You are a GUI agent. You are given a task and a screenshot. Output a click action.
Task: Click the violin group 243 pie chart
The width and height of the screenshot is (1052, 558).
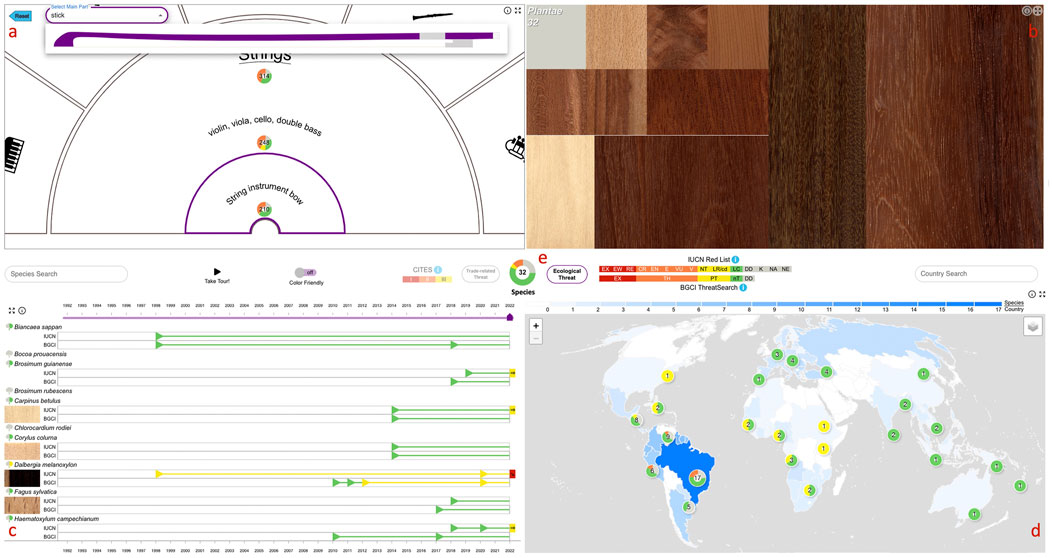pos(264,142)
